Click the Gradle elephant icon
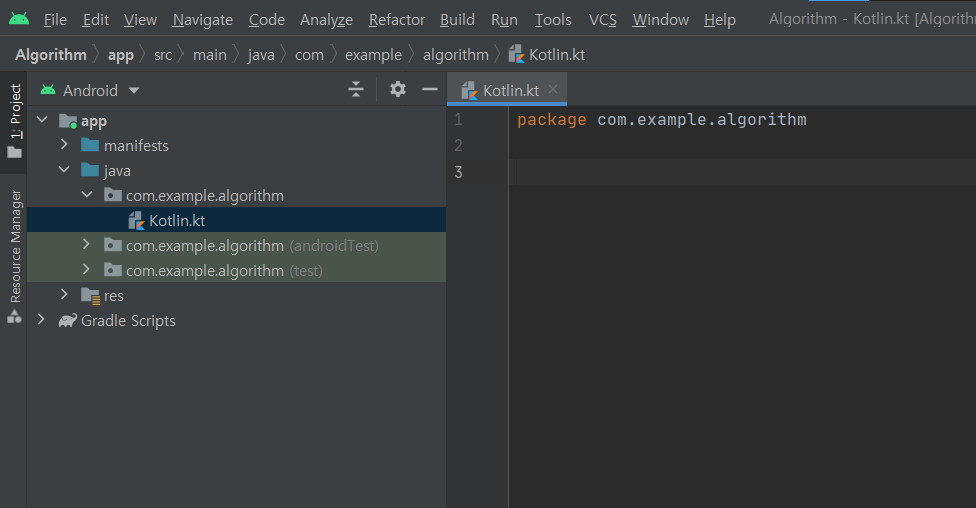 pos(67,320)
